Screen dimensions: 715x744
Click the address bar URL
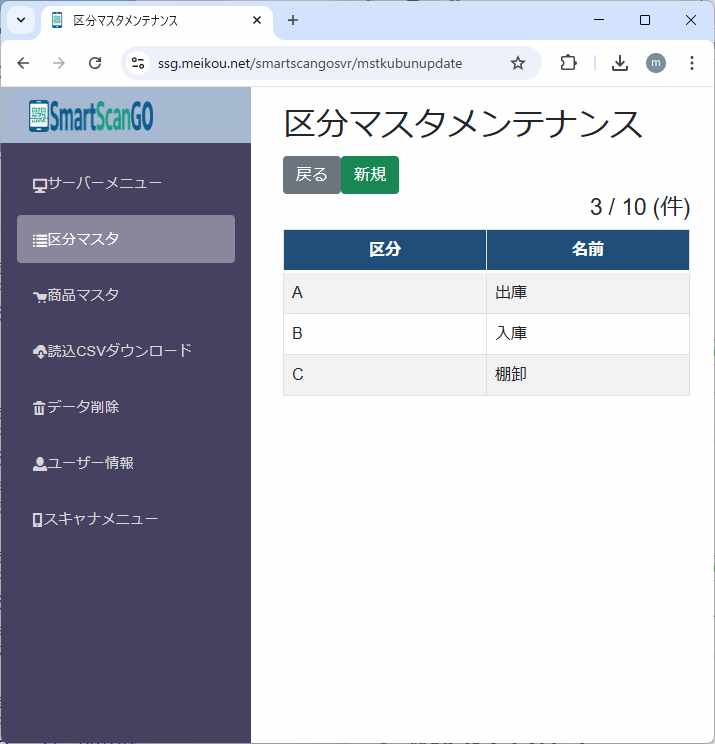[x=310, y=64]
